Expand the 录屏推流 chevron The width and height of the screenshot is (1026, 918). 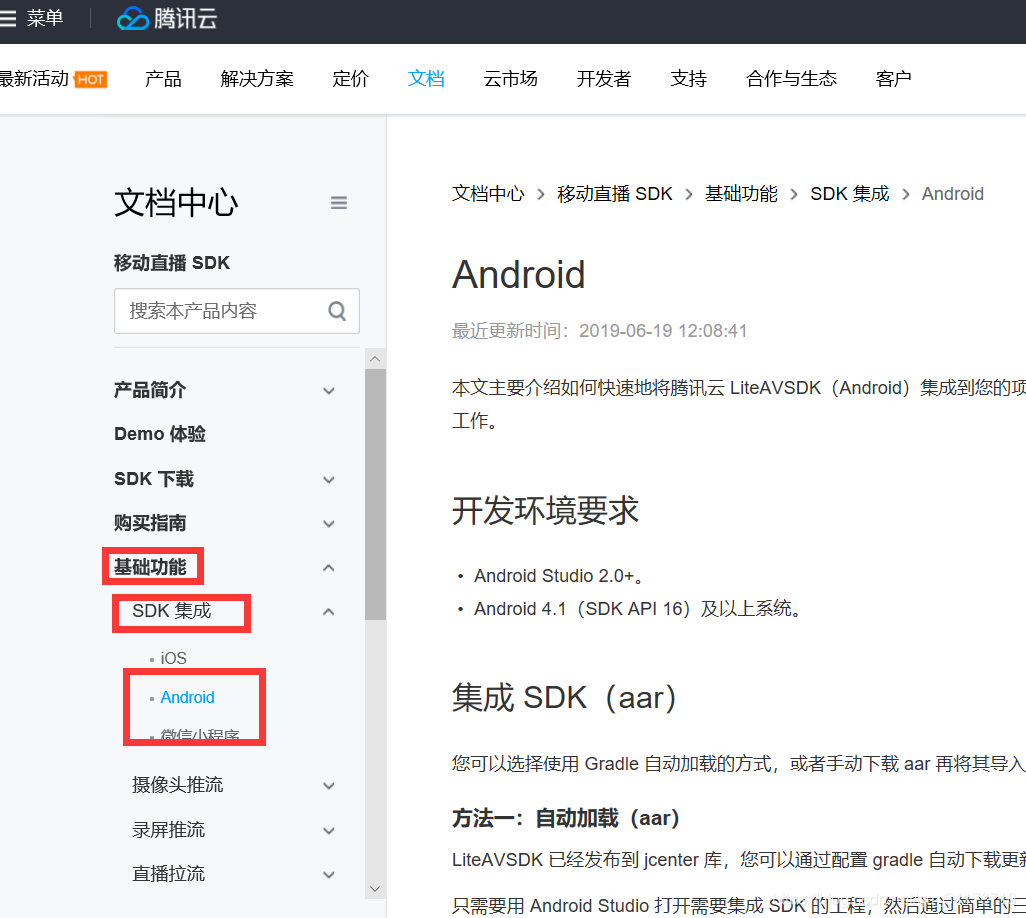(x=329, y=830)
